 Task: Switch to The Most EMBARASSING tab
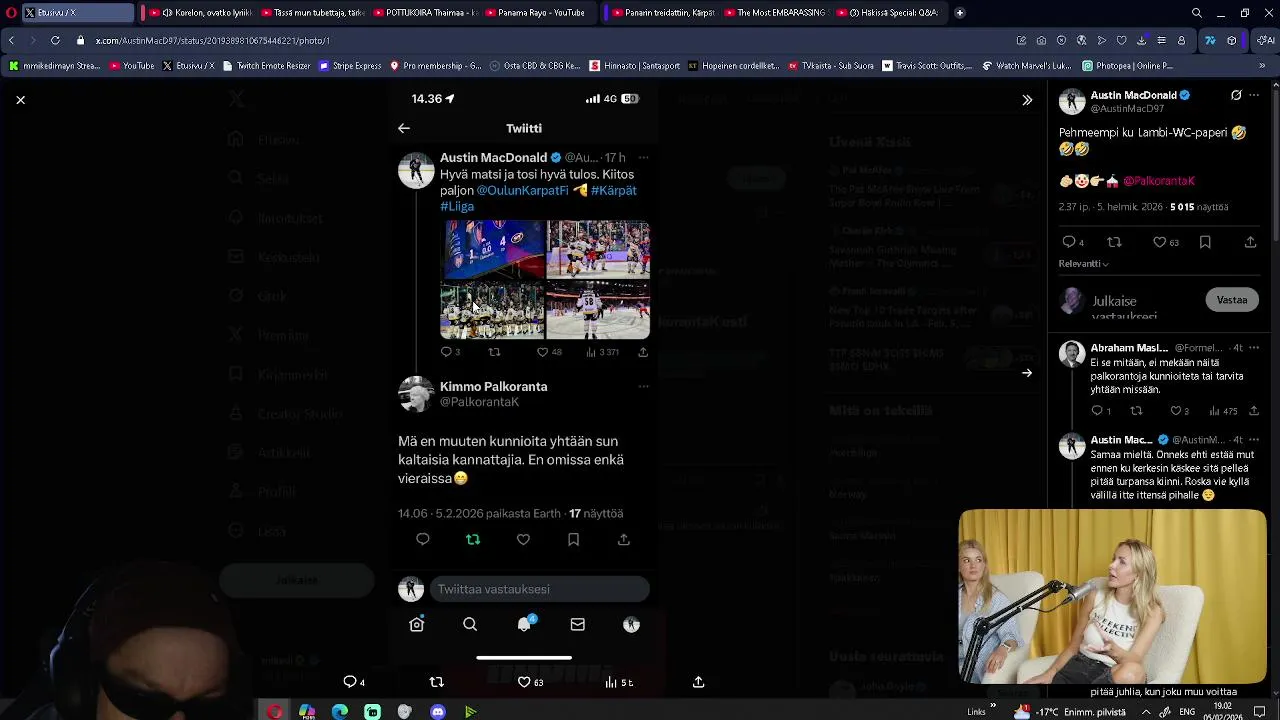tap(775, 13)
